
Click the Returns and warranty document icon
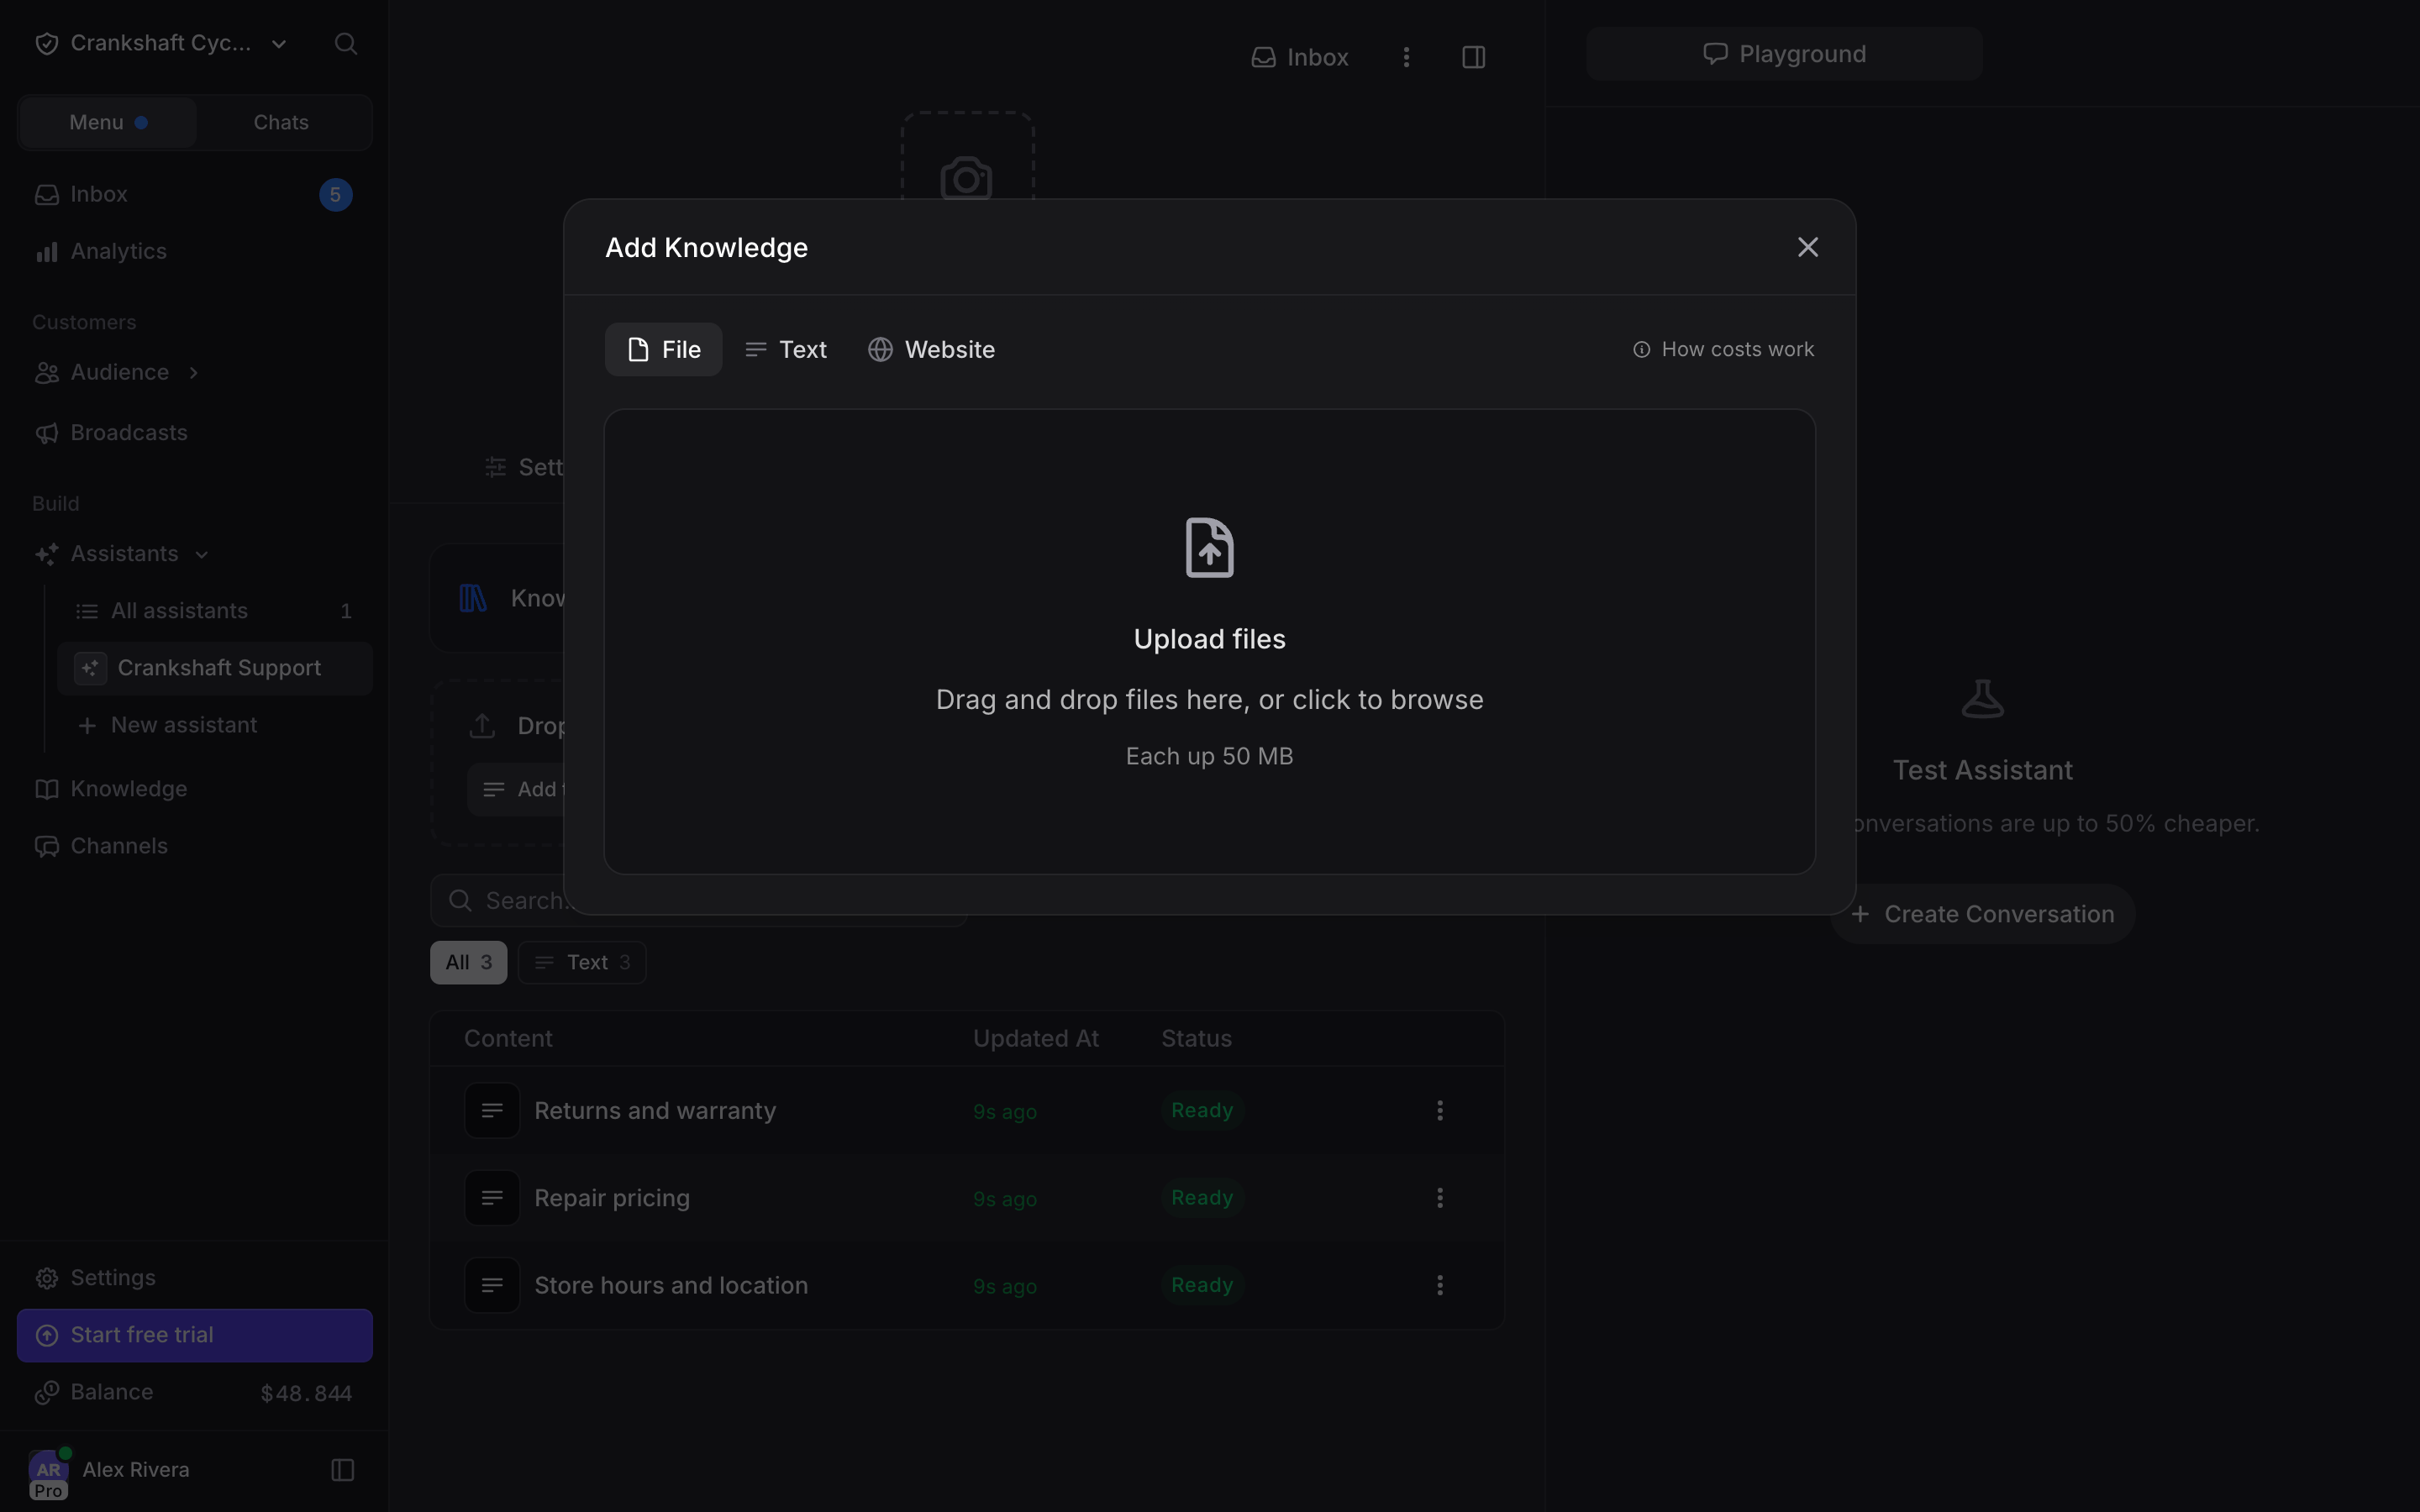pos(492,1111)
